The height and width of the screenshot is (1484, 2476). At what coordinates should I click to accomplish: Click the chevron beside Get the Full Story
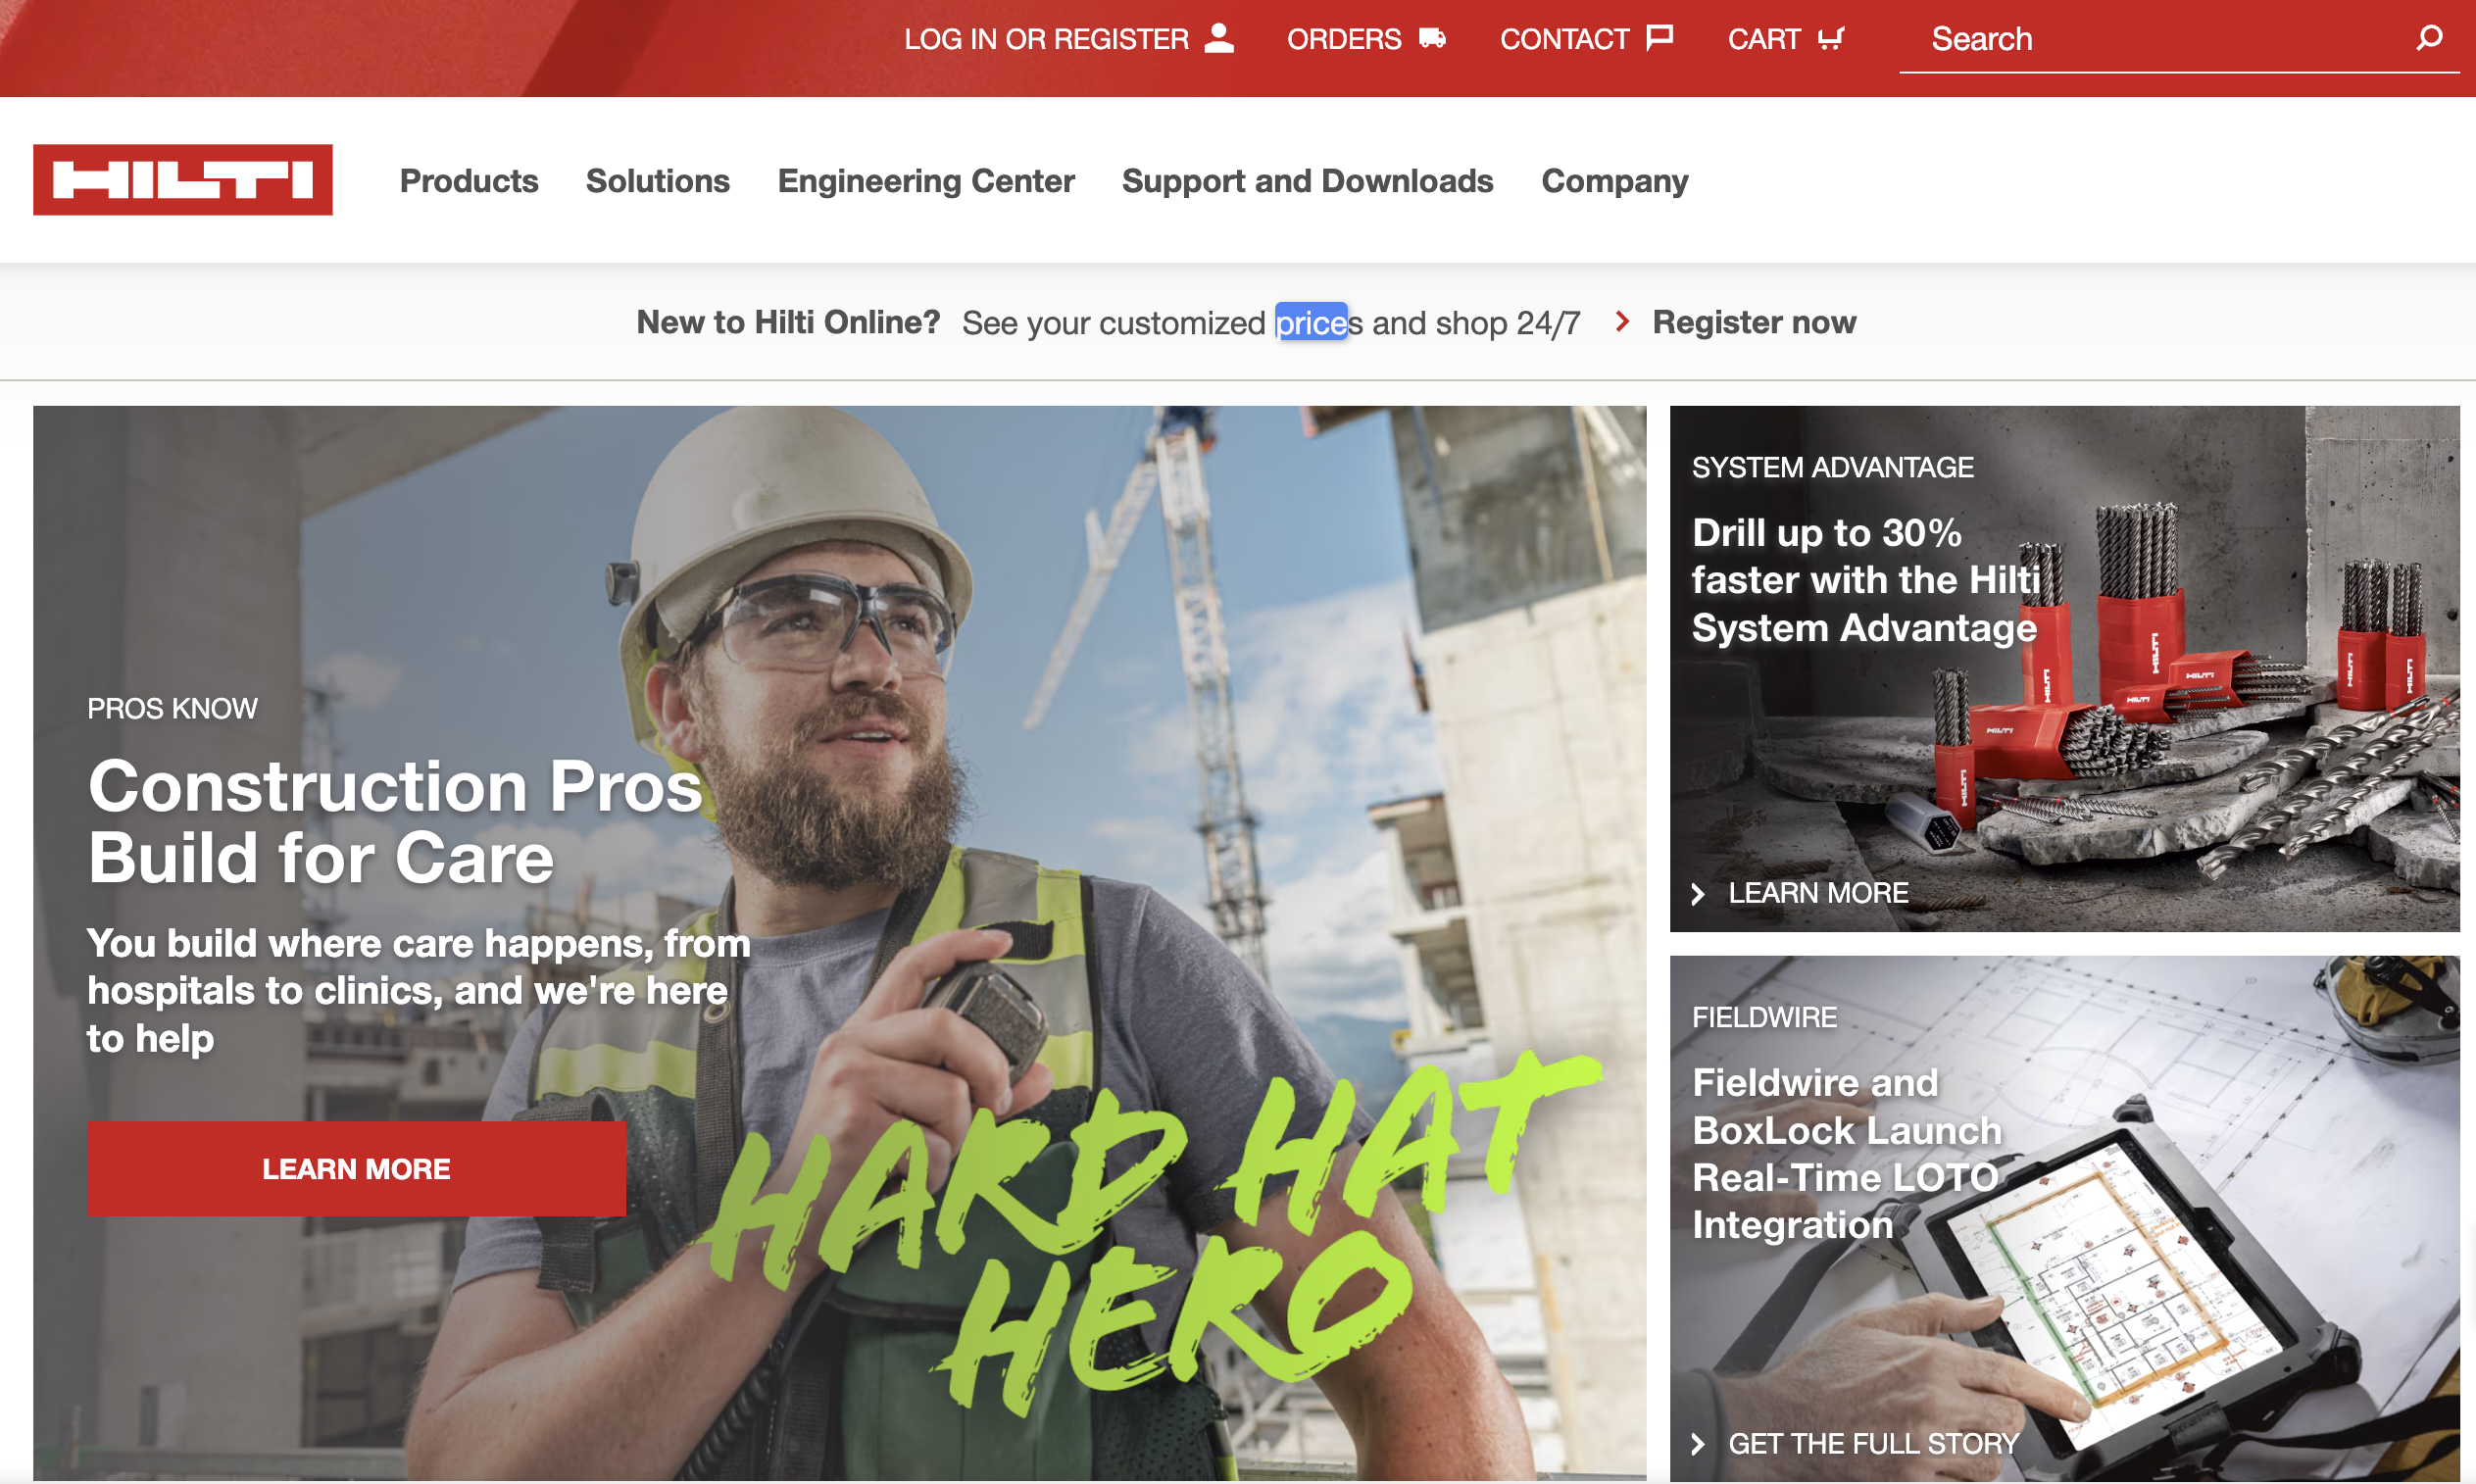pyautogui.click(x=1698, y=1444)
